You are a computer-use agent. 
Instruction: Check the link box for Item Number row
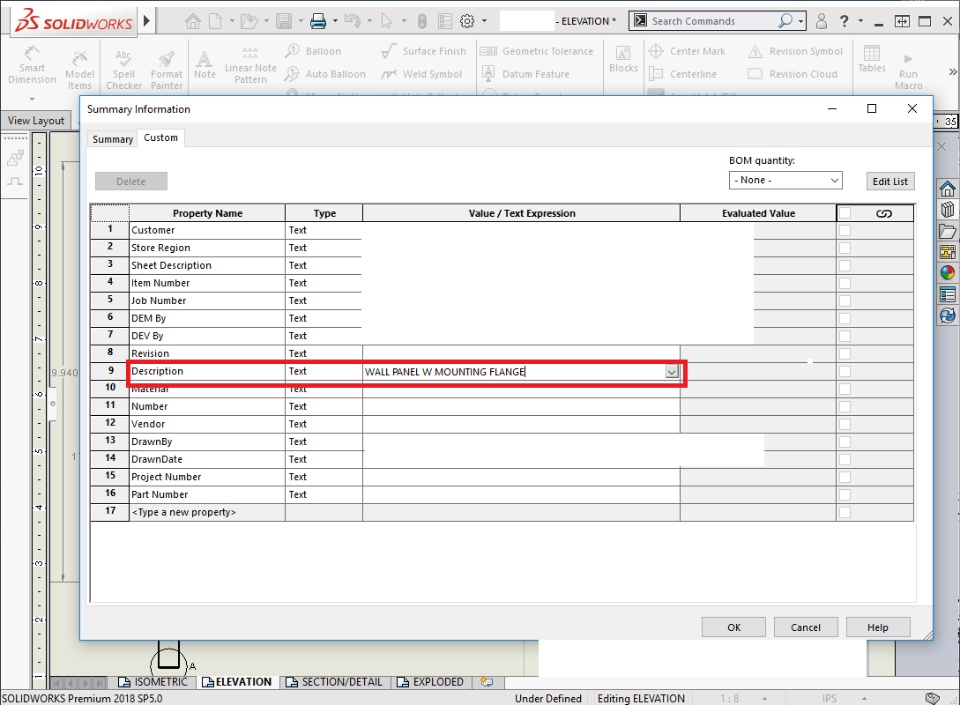pos(845,283)
